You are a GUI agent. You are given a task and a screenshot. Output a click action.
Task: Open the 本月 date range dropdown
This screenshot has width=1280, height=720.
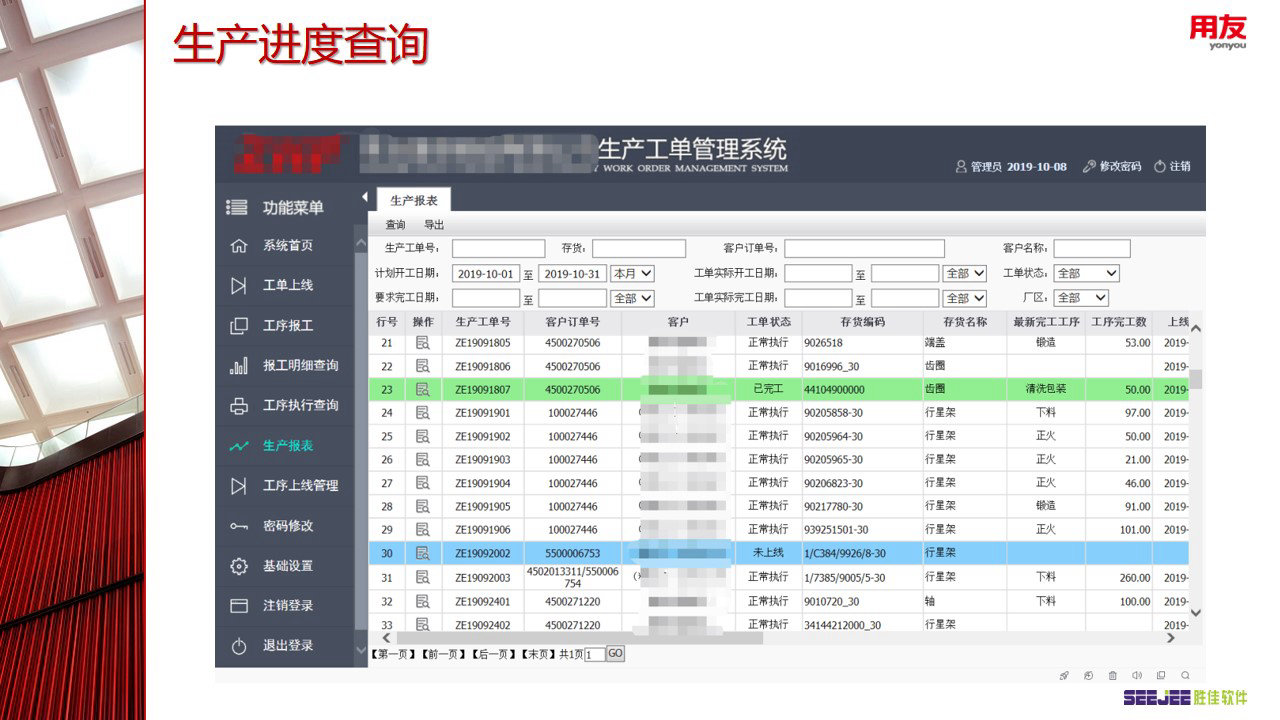(632, 273)
